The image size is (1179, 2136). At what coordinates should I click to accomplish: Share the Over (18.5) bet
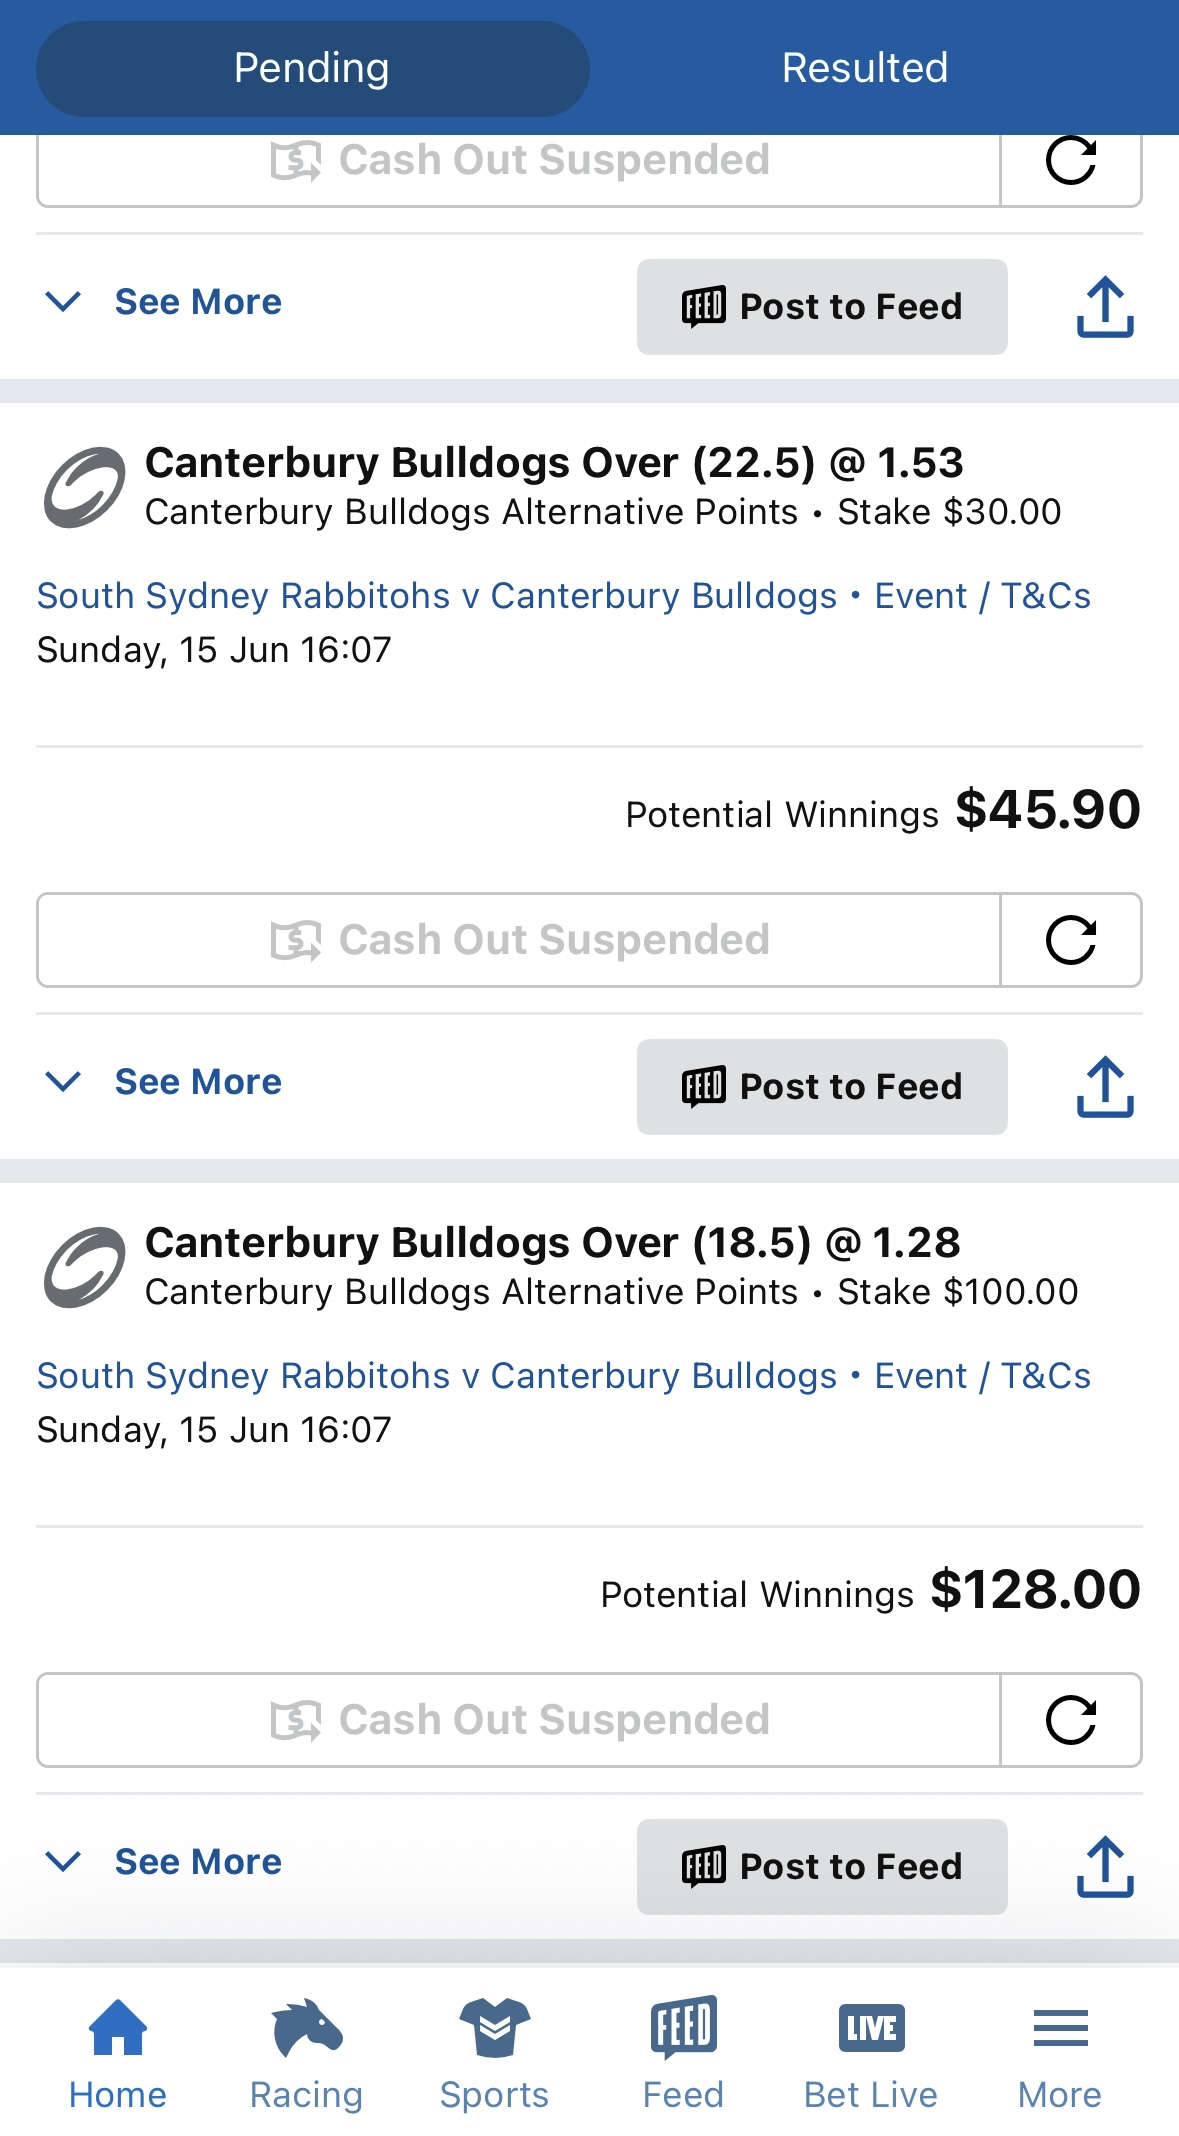pos(1105,1867)
